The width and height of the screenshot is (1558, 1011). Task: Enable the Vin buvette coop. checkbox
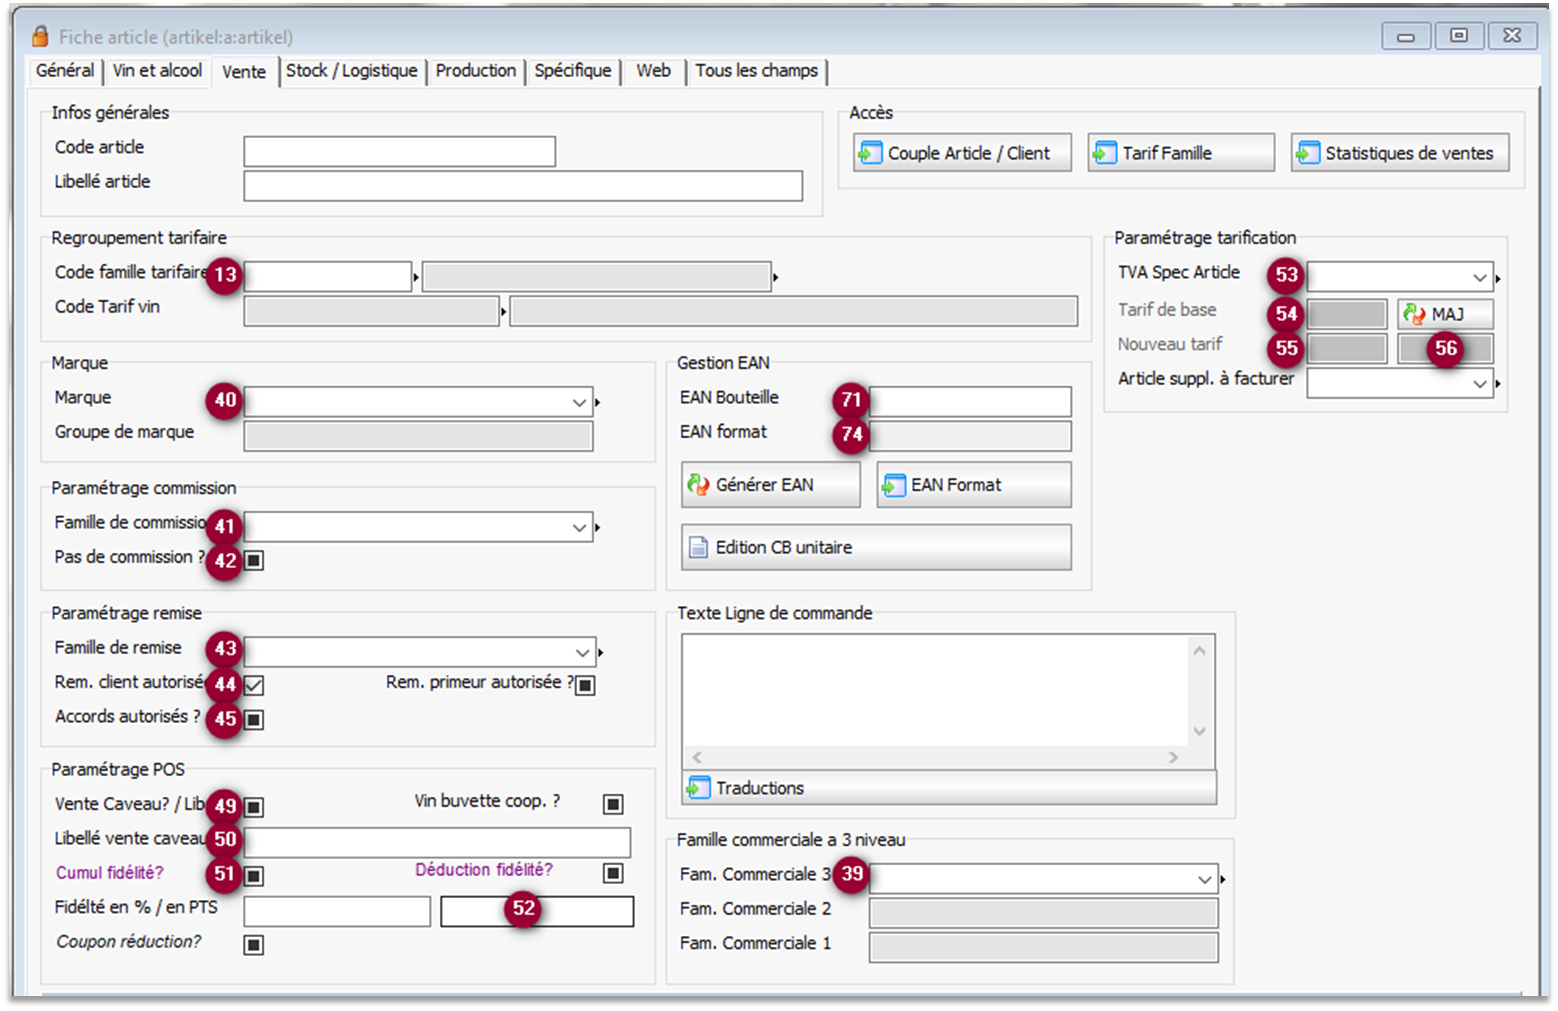613,804
